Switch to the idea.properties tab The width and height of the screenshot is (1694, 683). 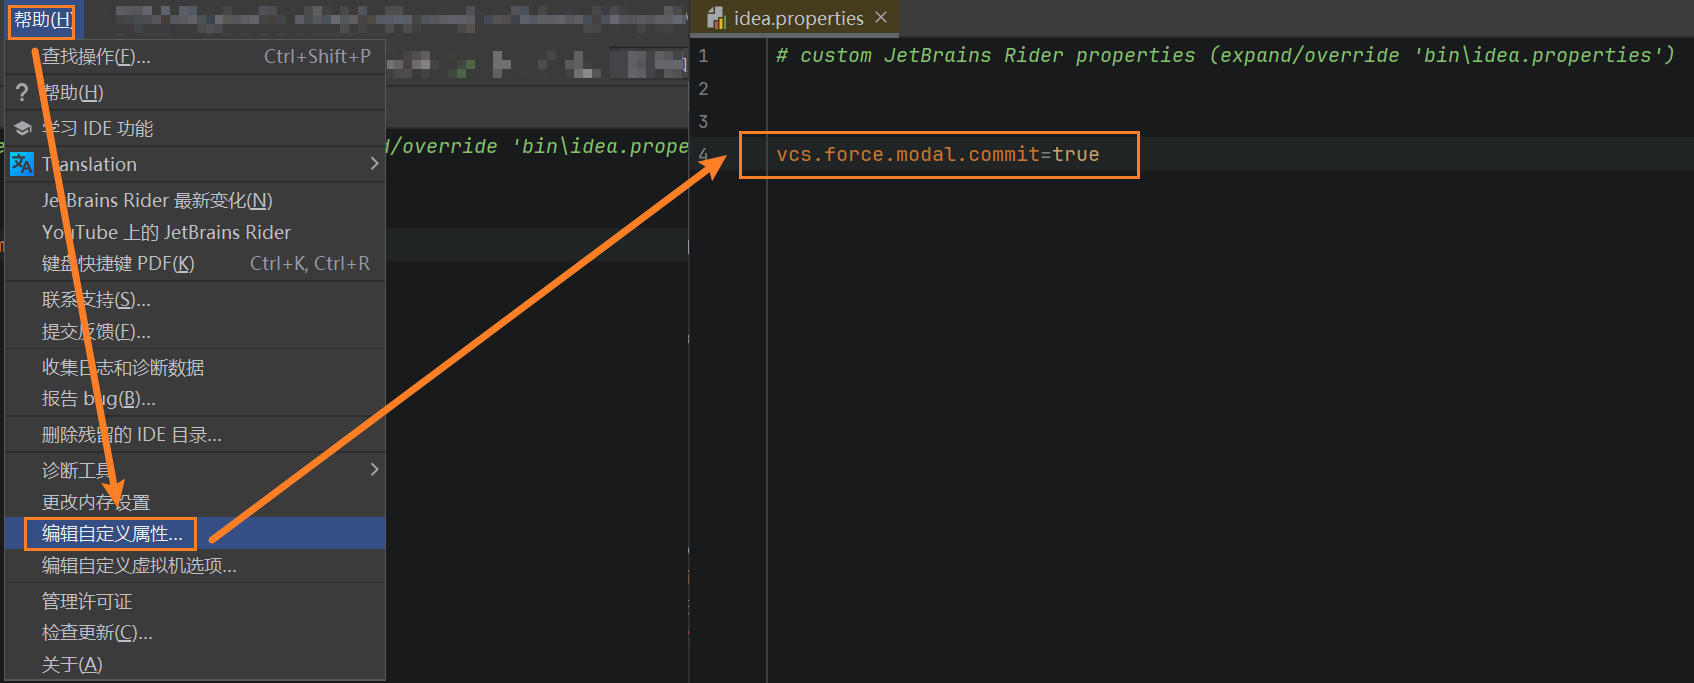pyautogui.click(x=798, y=18)
